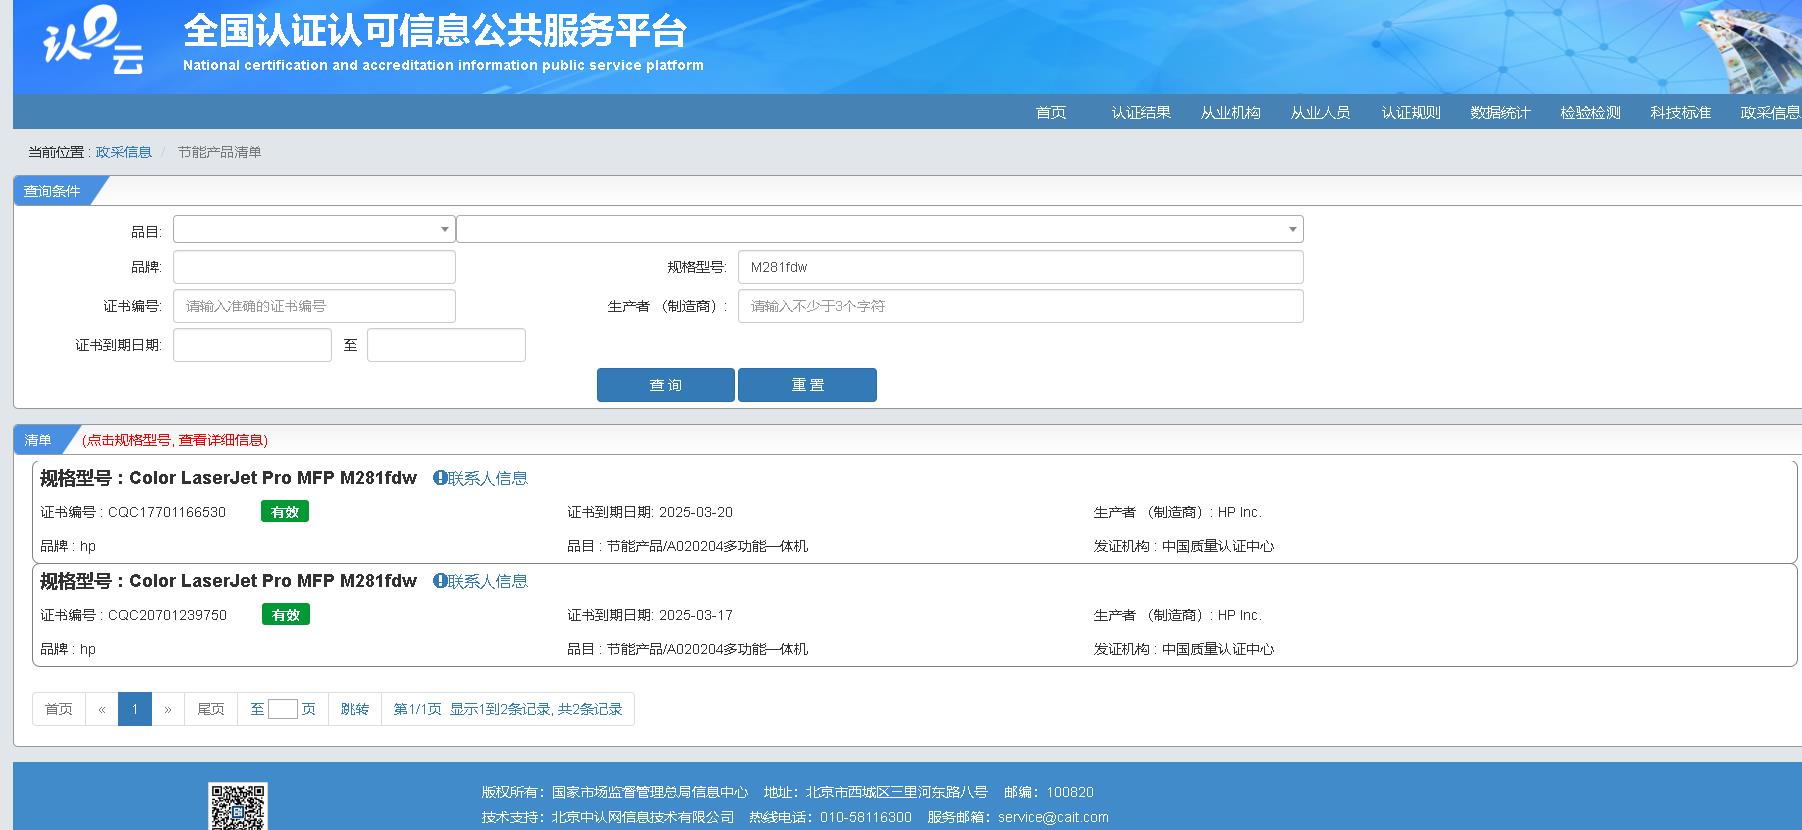Open the 数据统计 menu
This screenshot has height=830, width=1802.
[1500, 112]
